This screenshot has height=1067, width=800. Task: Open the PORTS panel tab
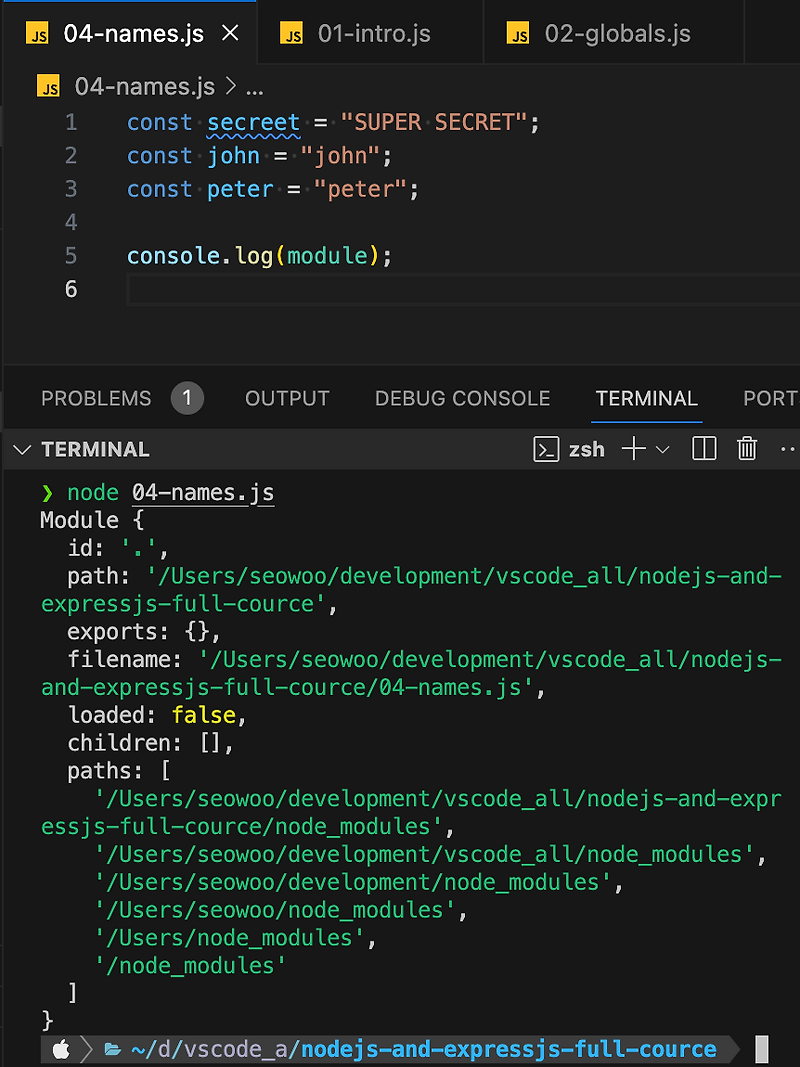771,398
